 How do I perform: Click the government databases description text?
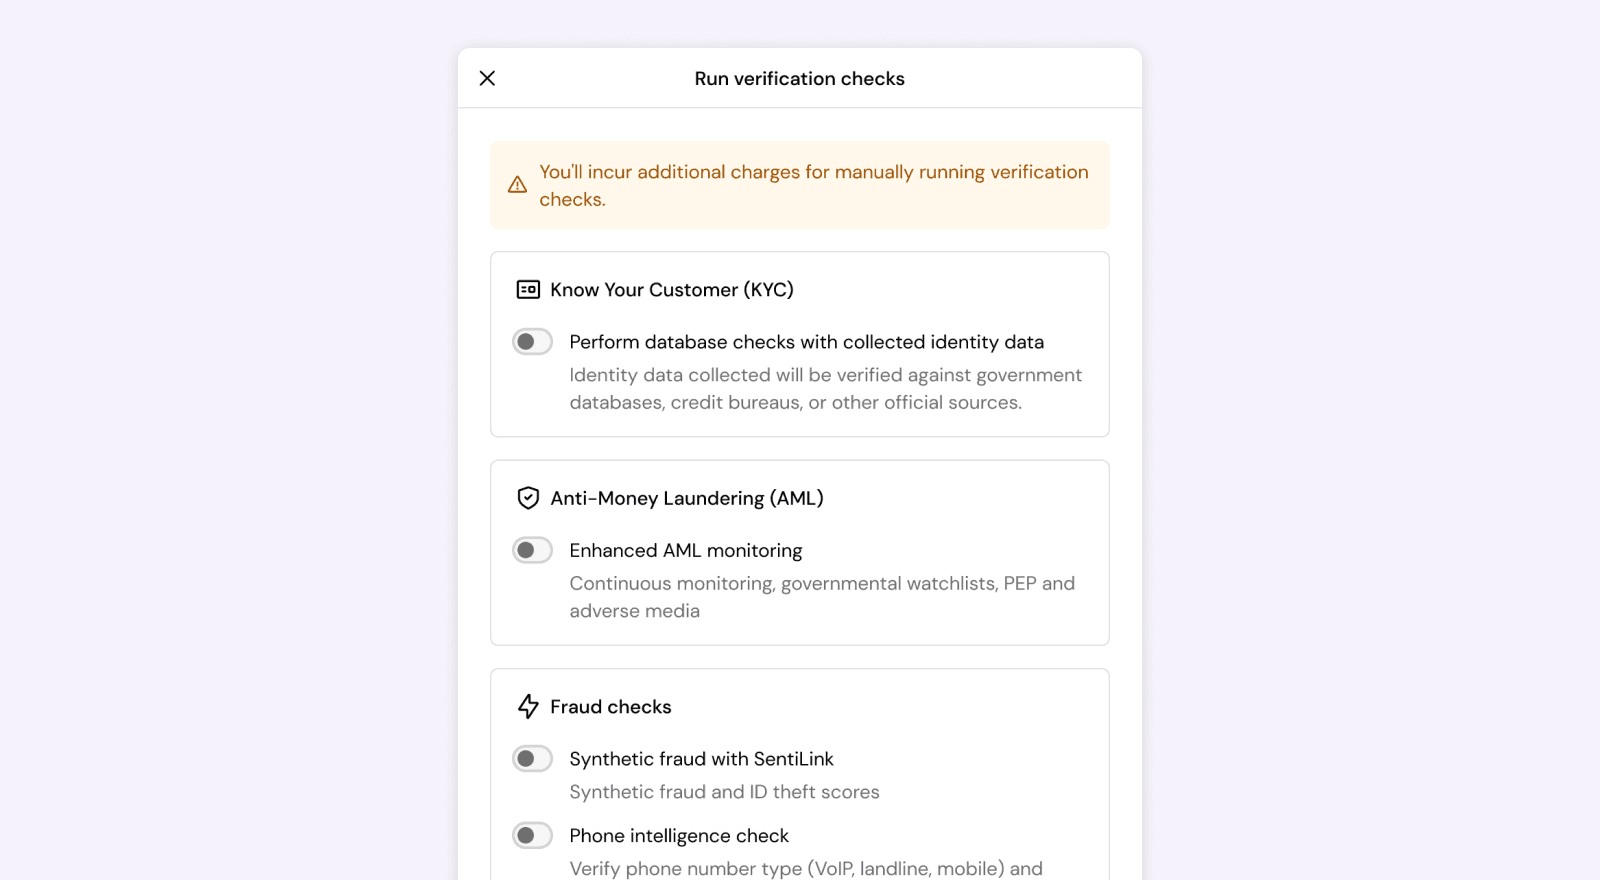tap(825, 388)
